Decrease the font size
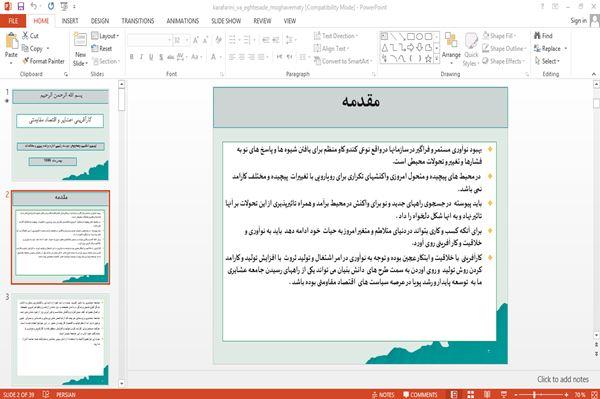 pyautogui.click(x=205, y=40)
